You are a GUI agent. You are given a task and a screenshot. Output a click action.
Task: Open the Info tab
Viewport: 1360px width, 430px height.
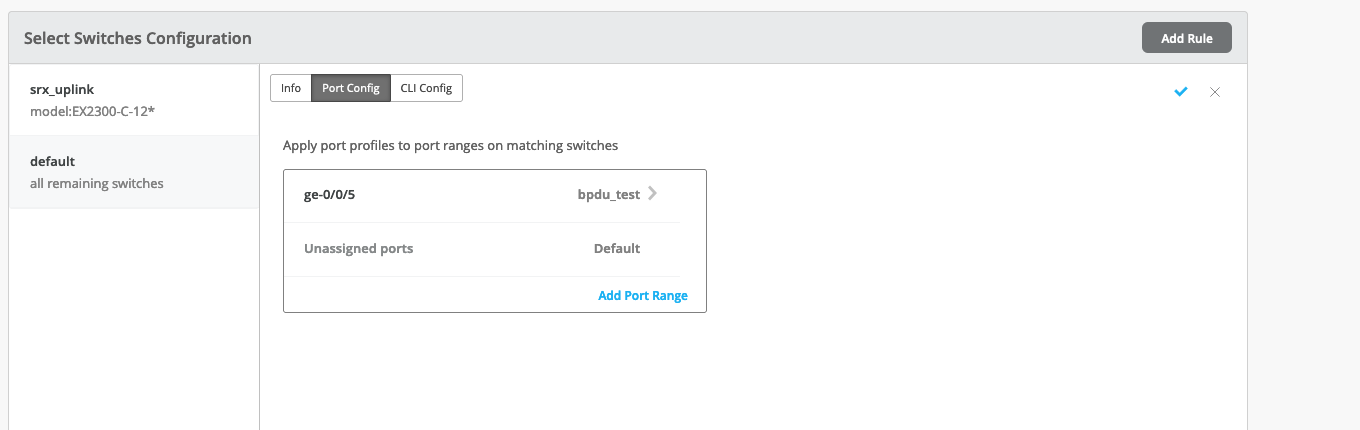pos(291,88)
